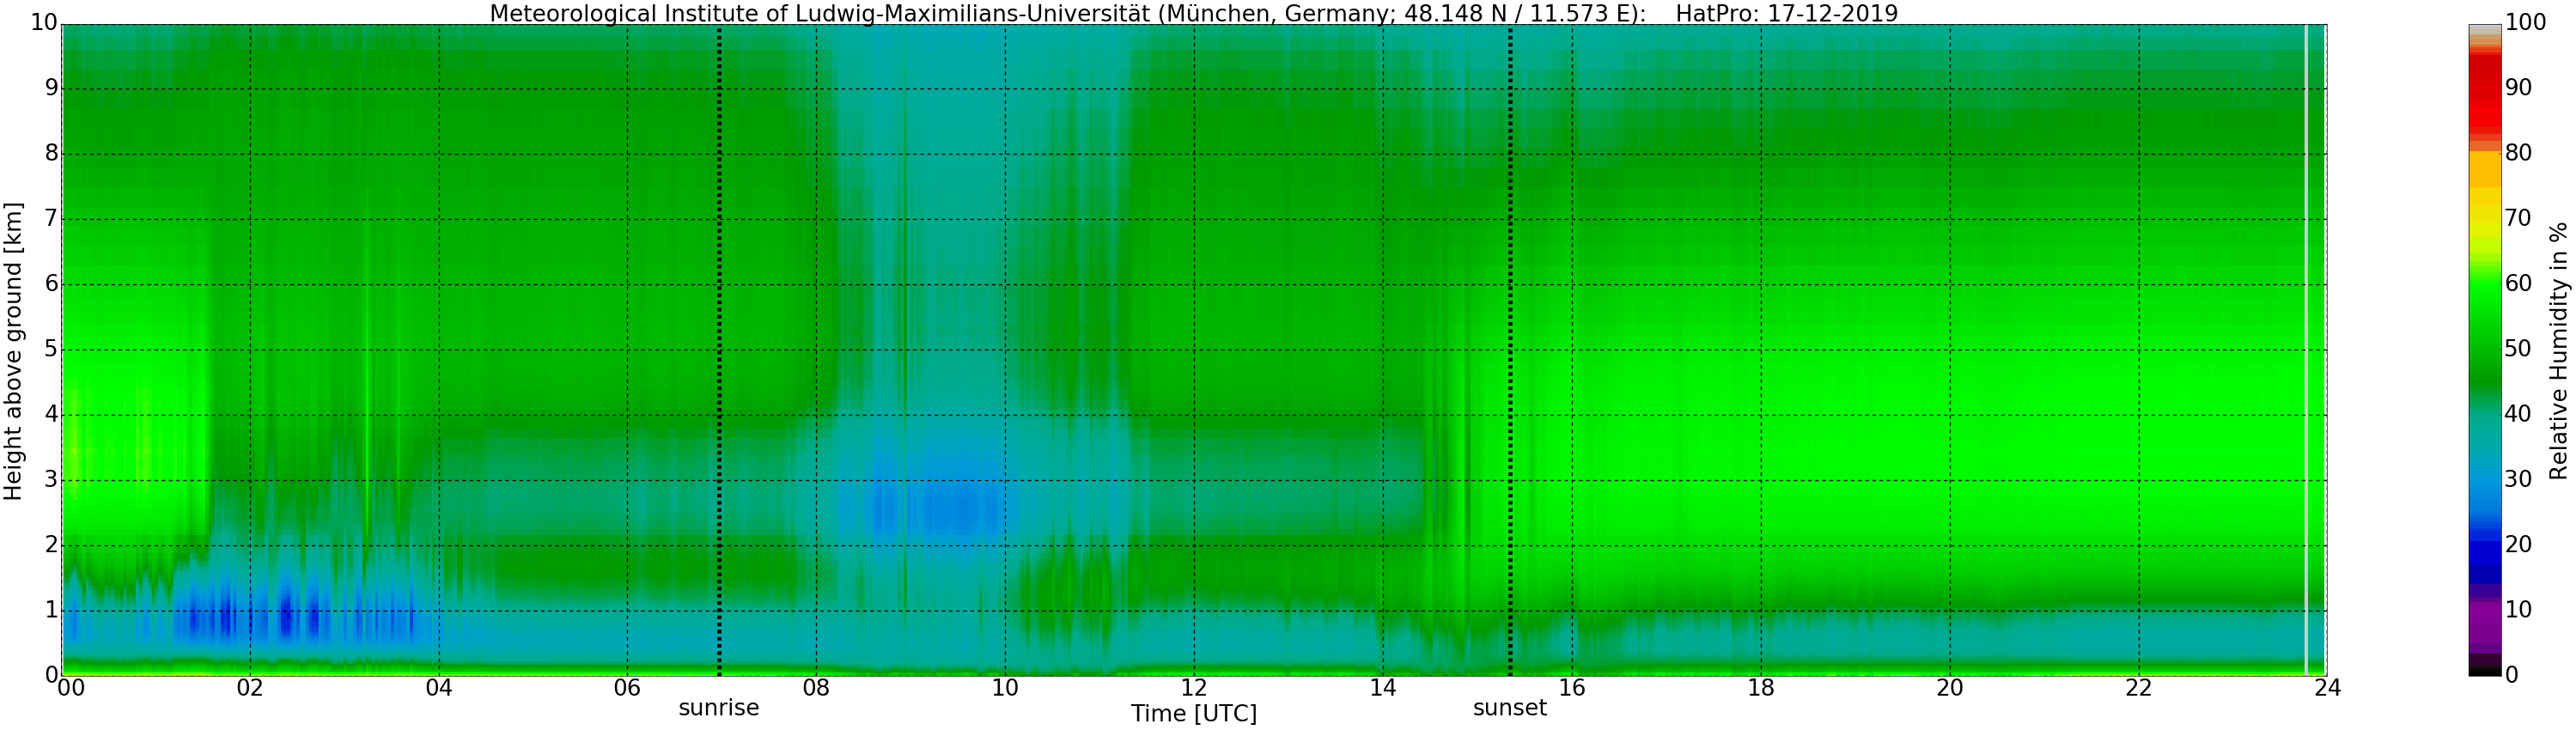Click colorbar tick label "100" percent
This screenshot has height=730, width=2576.
(x=2525, y=24)
